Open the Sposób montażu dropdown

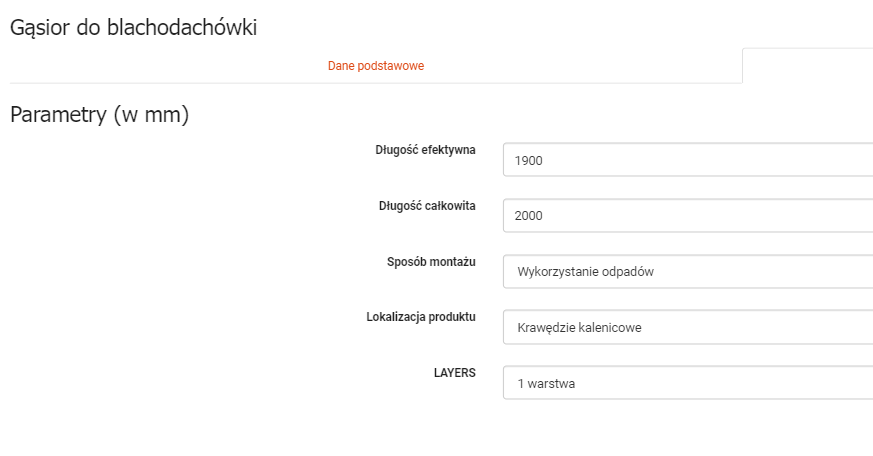click(x=688, y=271)
